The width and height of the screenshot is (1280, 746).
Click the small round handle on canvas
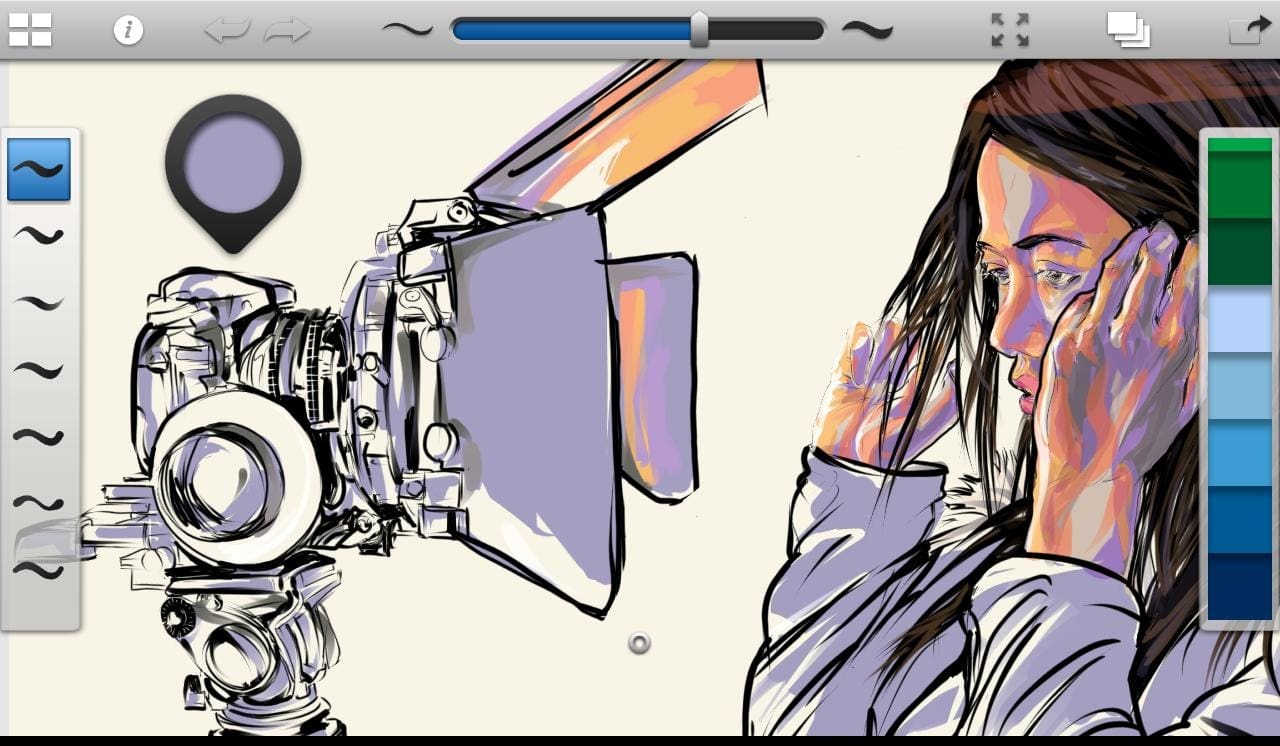click(639, 643)
